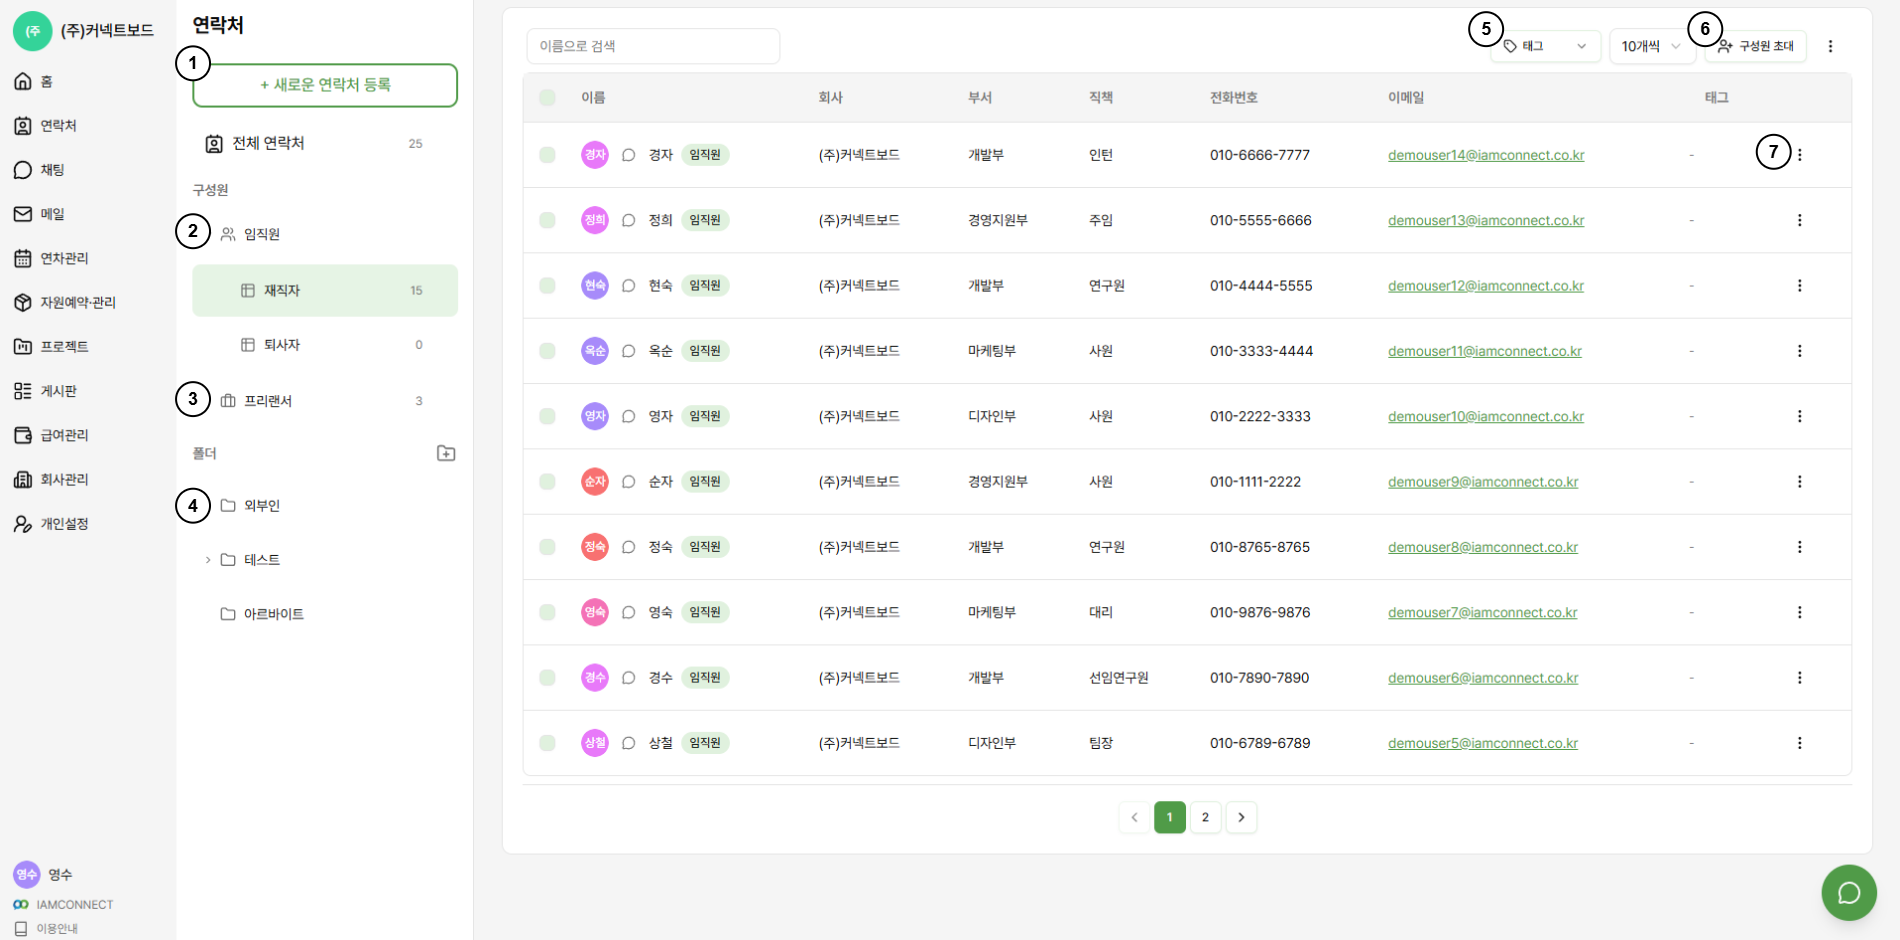Open the top-right kebab menu of the list
The width and height of the screenshot is (1900, 940).
tap(1830, 46)
